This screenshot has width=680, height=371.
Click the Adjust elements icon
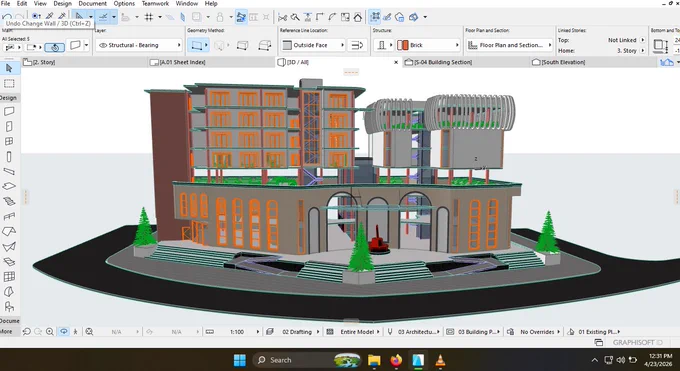coord(307,17)
